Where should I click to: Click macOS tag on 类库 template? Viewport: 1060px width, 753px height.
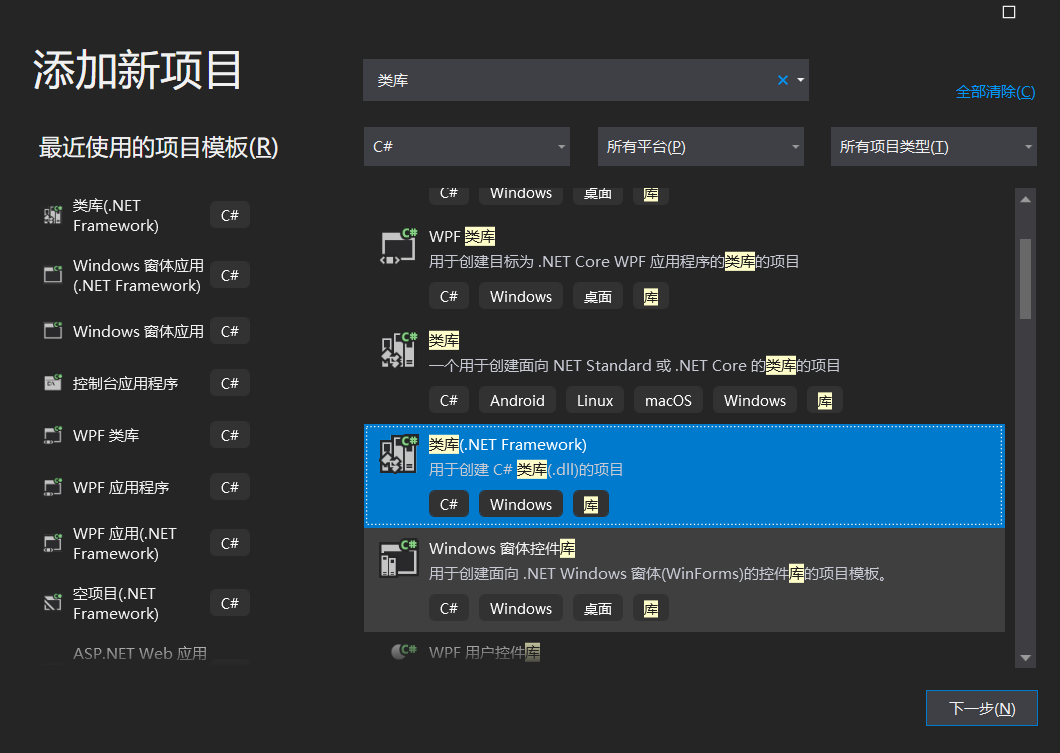pos(668,400)
